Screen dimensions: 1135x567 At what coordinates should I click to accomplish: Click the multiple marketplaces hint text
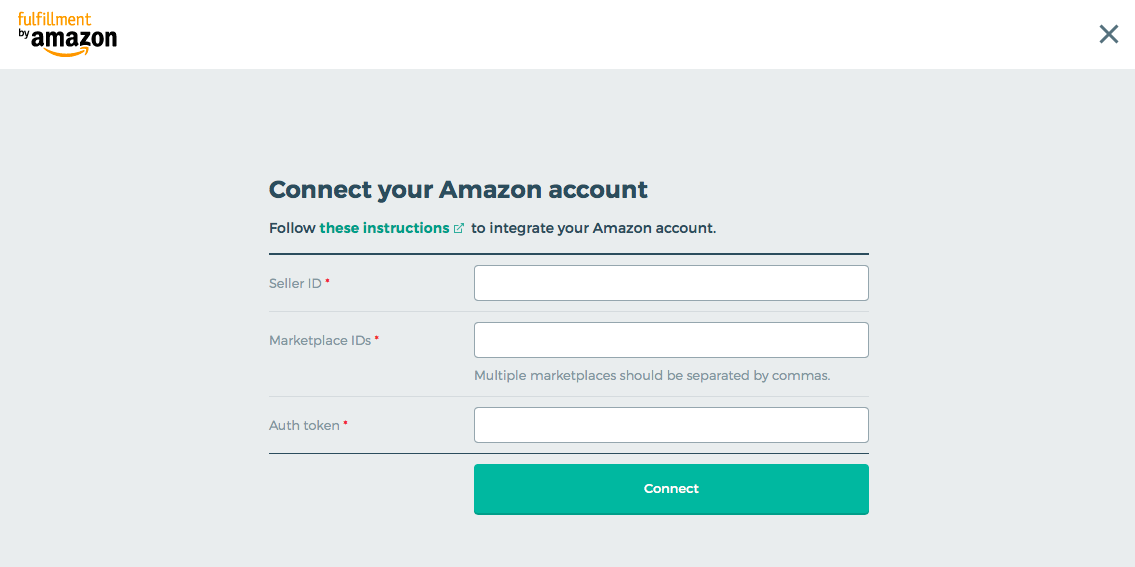(652, 376)
